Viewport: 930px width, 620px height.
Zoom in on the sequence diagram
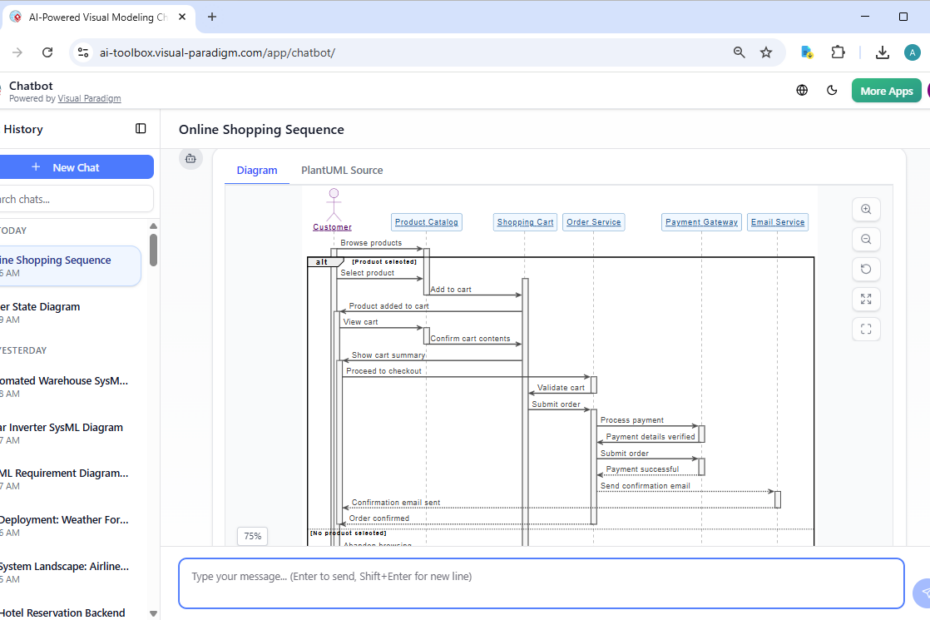[866, 209]
